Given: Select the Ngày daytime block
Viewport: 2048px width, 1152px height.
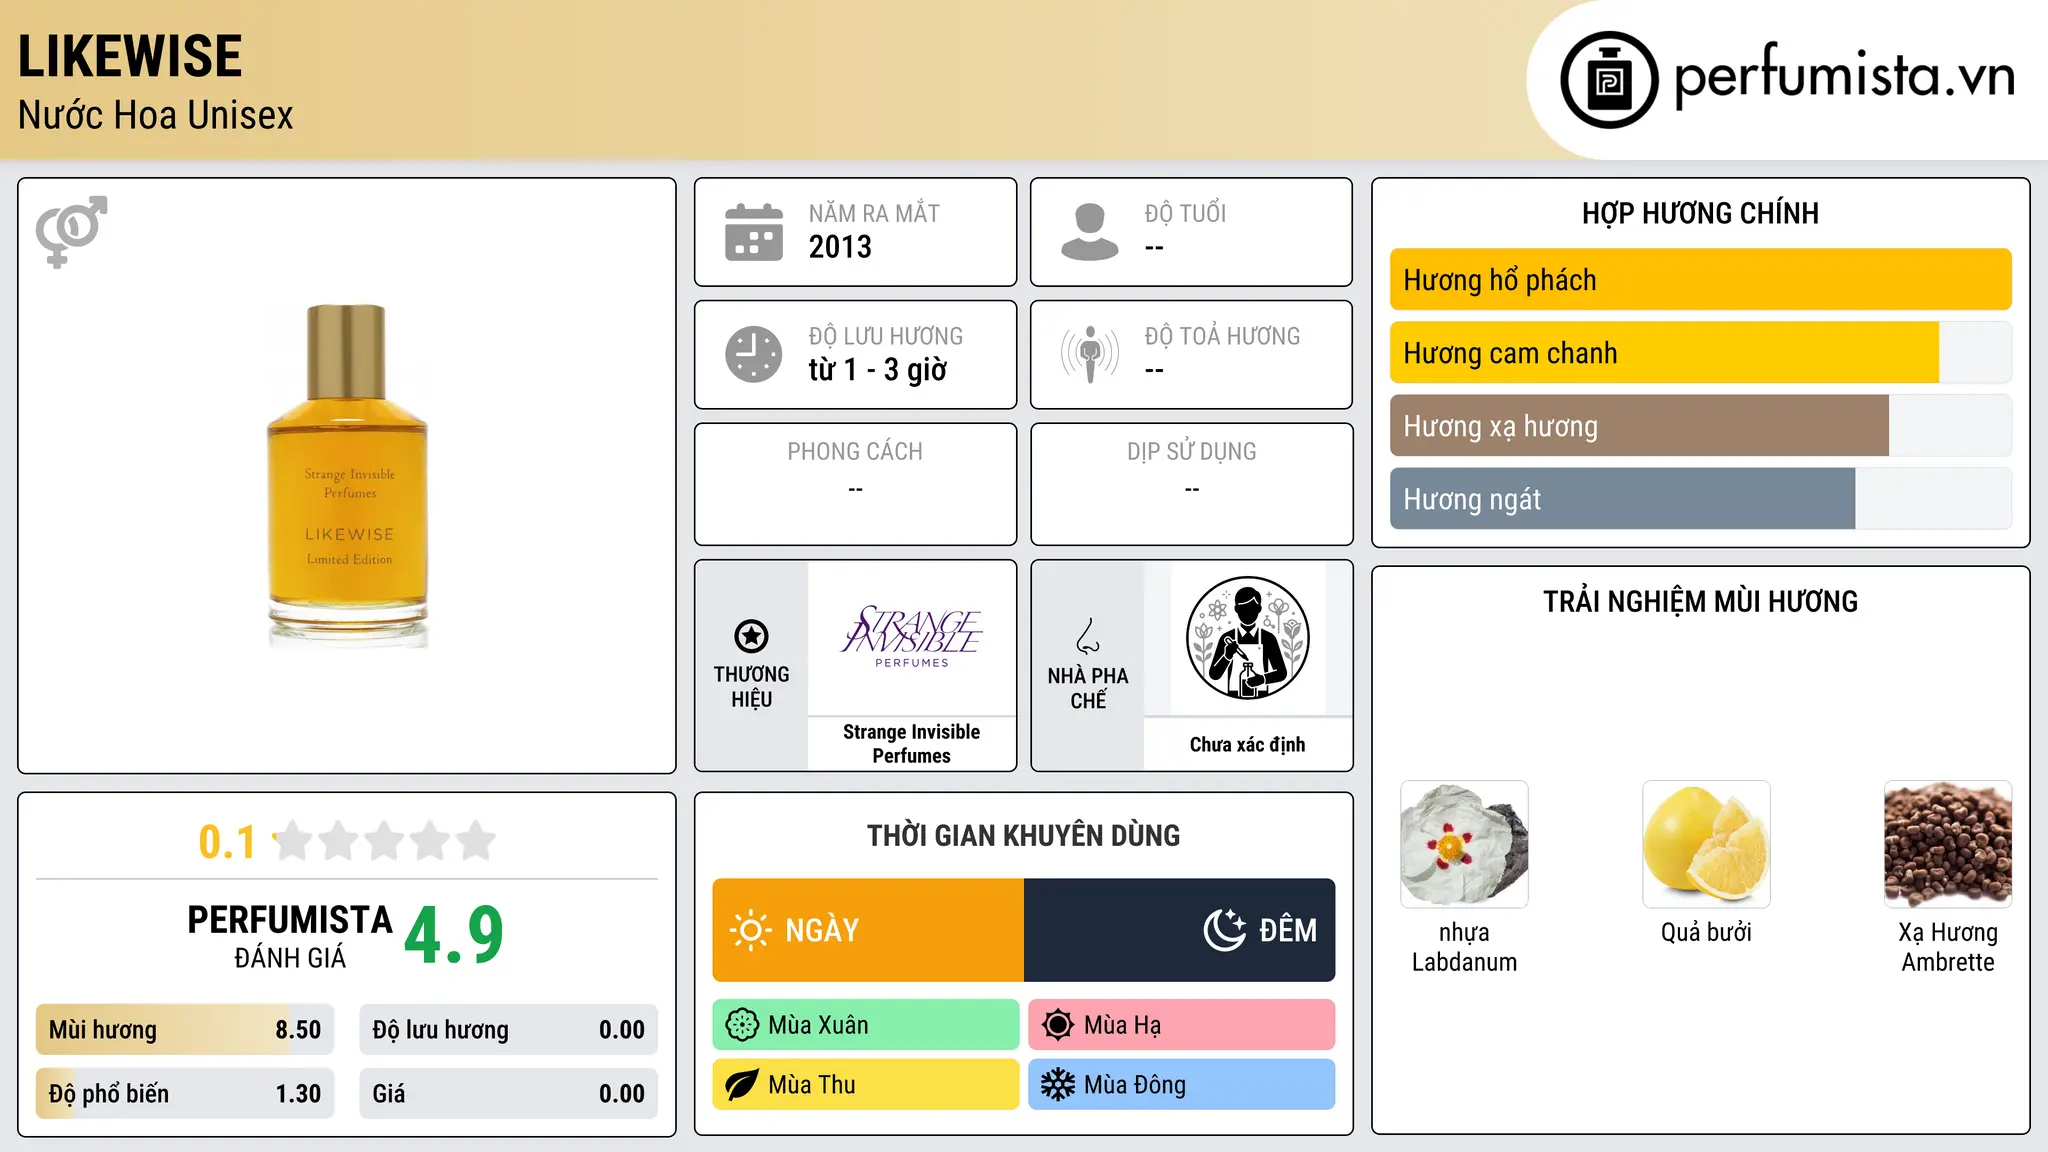Looking at the screenshot, I should (868, 930).
